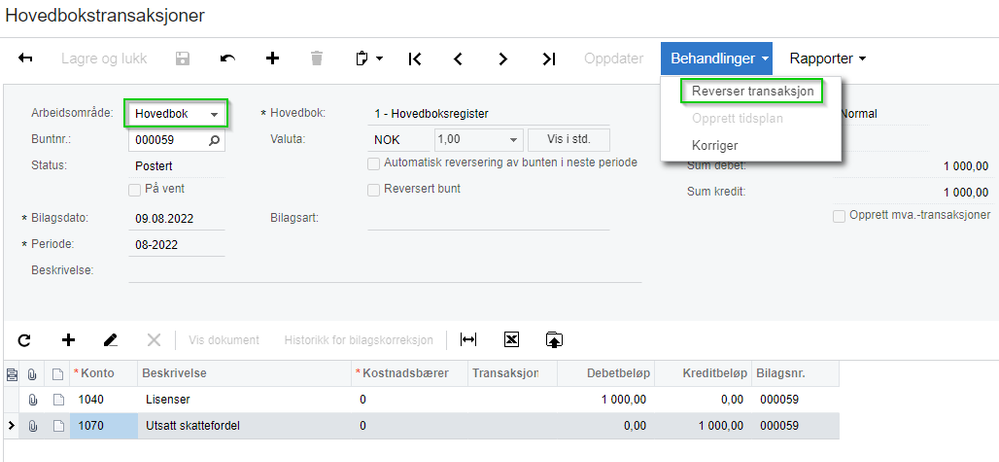Click the Beskrivelse column header
This screenshot has width=999, height=462.
pyautogui.click(x=244, y=373)
